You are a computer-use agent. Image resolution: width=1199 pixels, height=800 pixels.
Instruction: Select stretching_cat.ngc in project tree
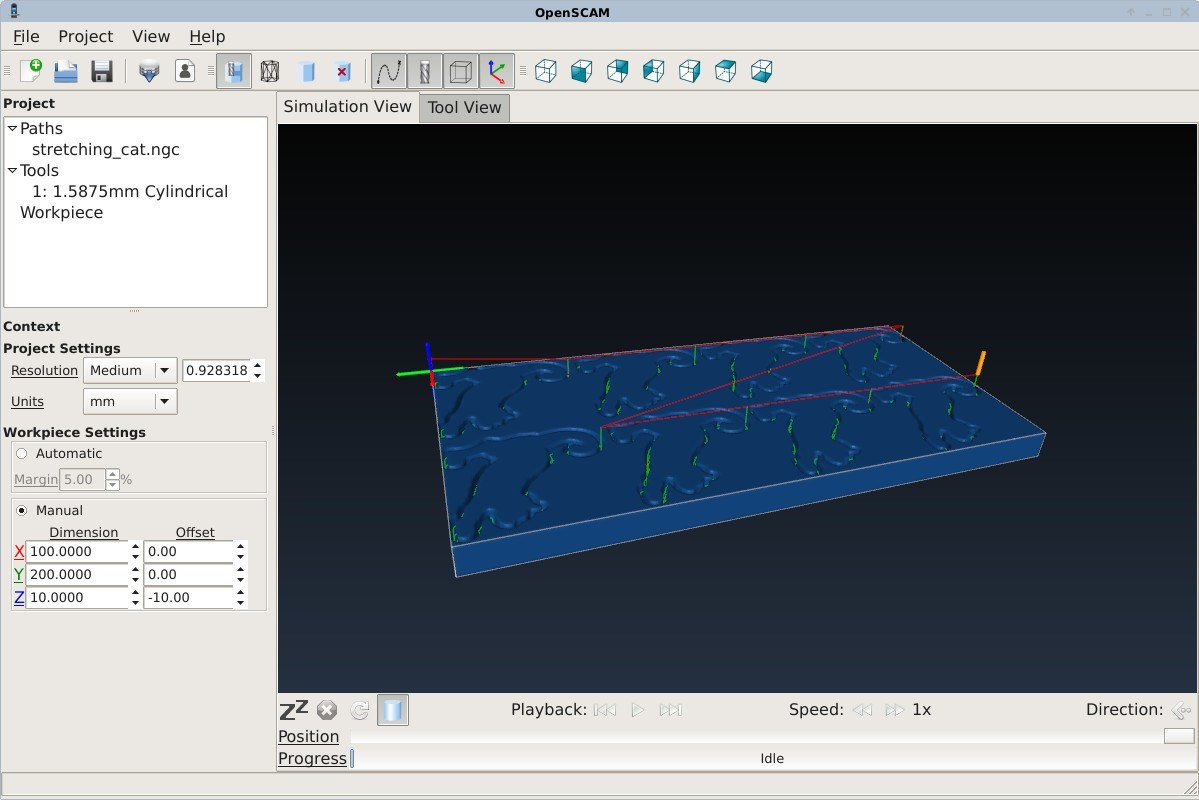pyautogui.click(x=105, y=150)
